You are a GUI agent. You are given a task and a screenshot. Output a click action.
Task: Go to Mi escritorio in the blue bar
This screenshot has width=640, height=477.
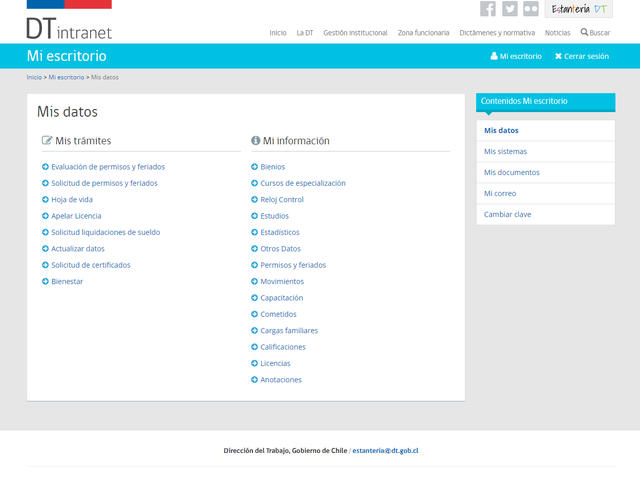(516, 57)
